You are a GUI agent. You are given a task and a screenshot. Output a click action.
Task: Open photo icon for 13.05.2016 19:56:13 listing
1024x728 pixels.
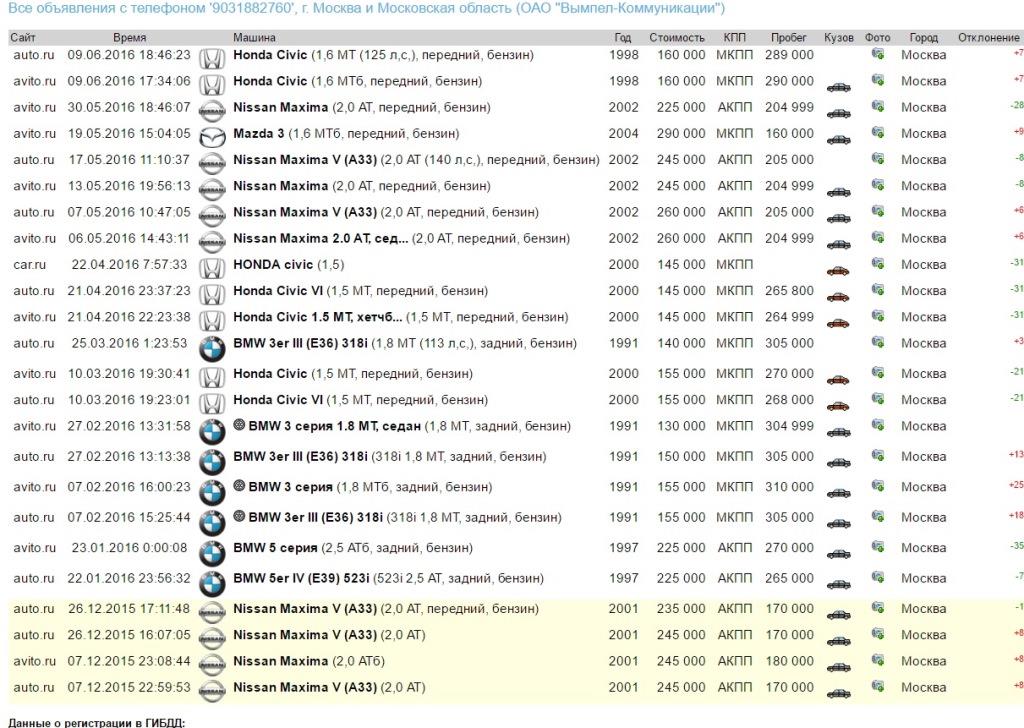pos(878,185)
